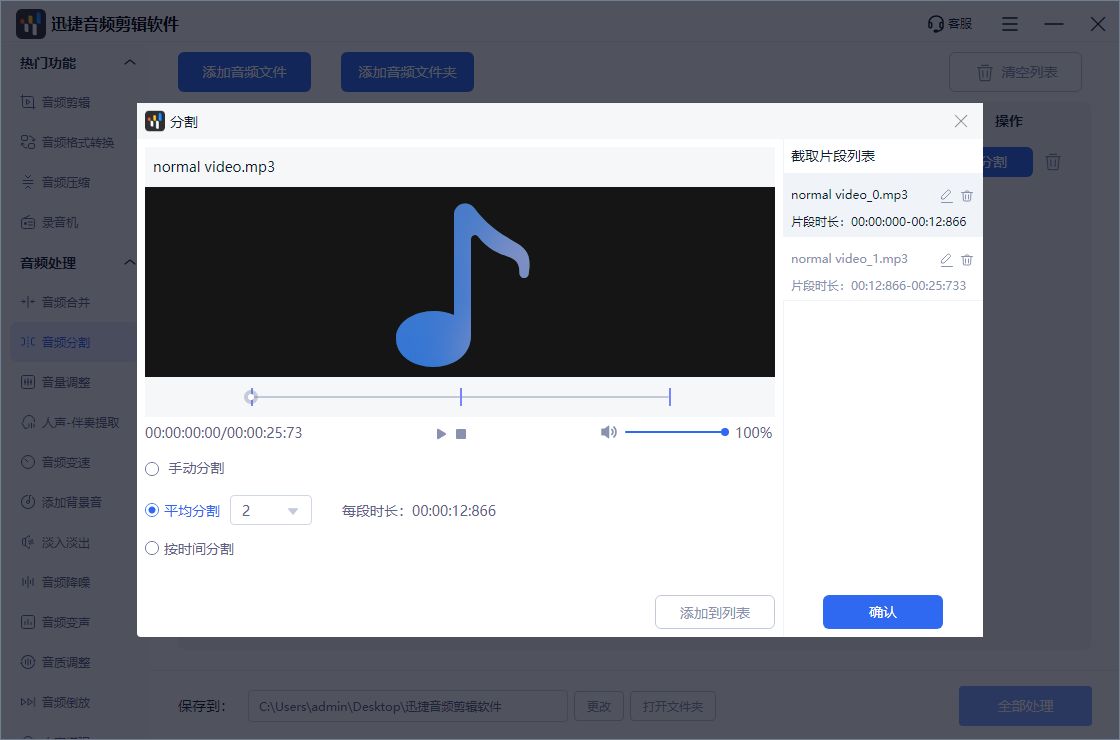Click the play button under the preview

[x=441, y=434]
